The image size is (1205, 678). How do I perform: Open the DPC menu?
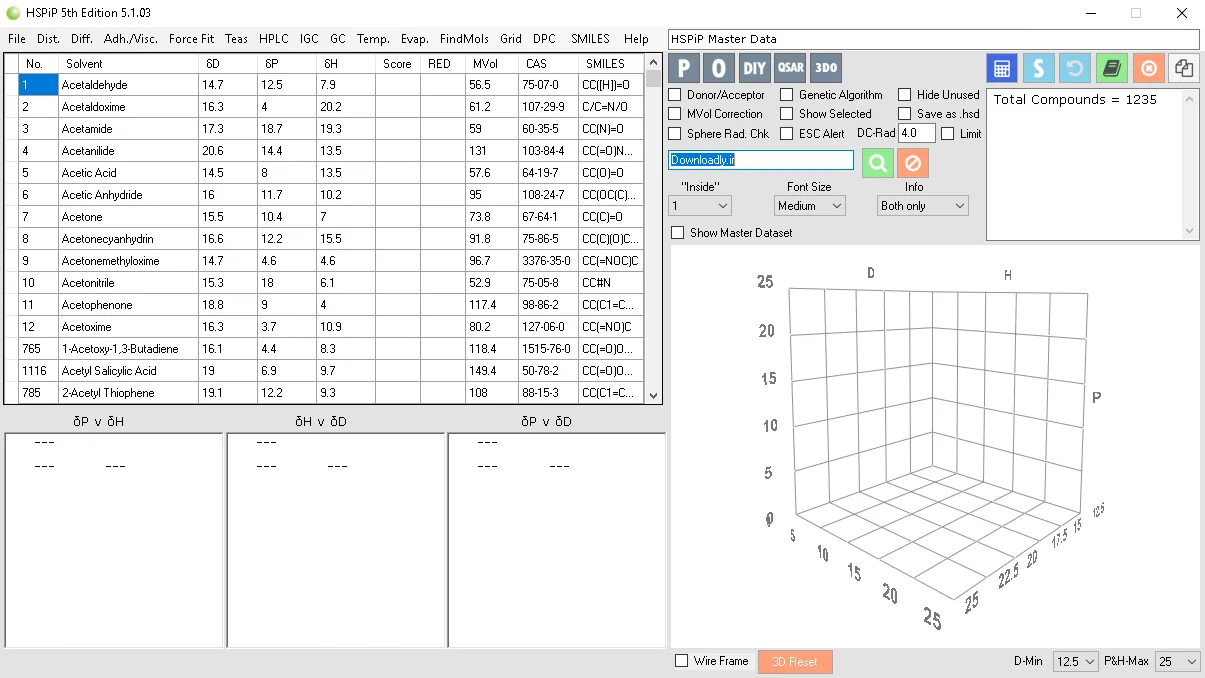point(544,39)
